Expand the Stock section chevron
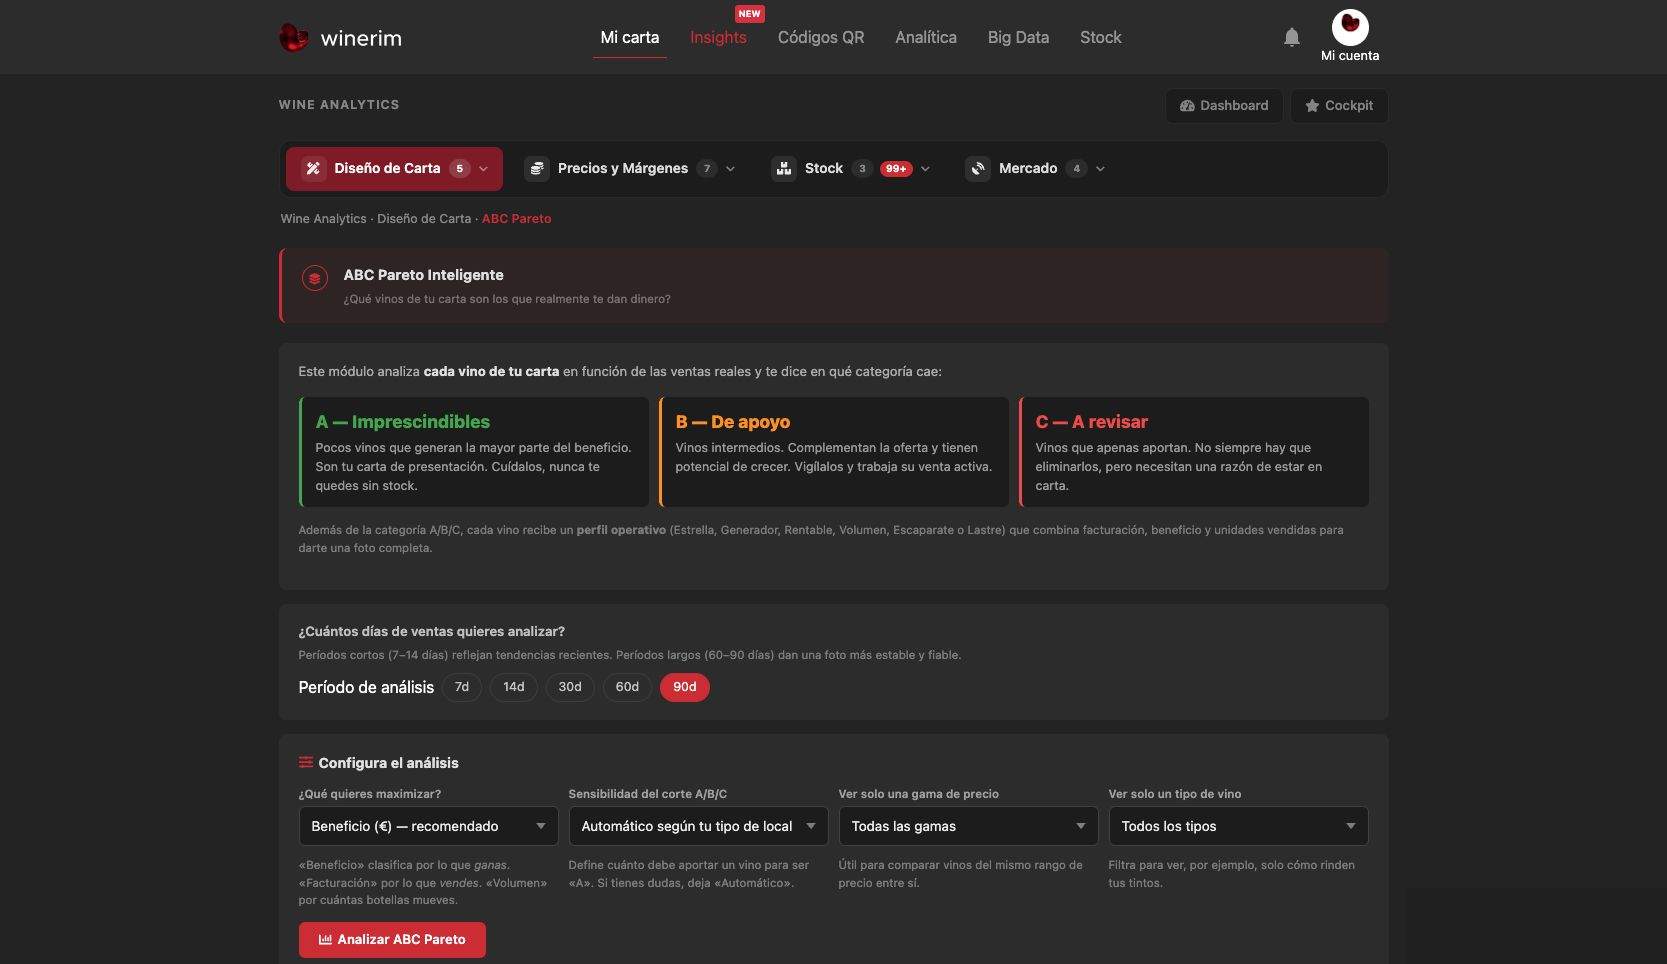Viewport: 1667px width, 964px height. coord(925,169)
